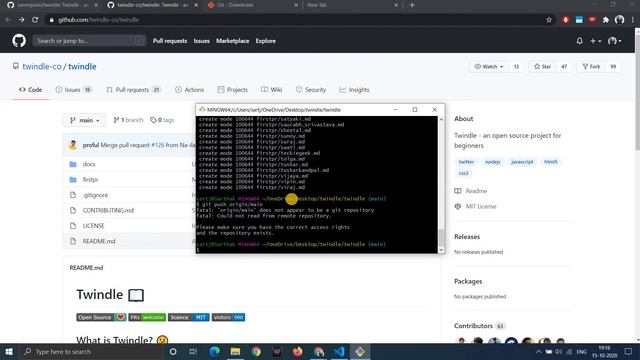Open Explore in the header
Viewport: 640px width, 360px height.
(x=265, y=41)
